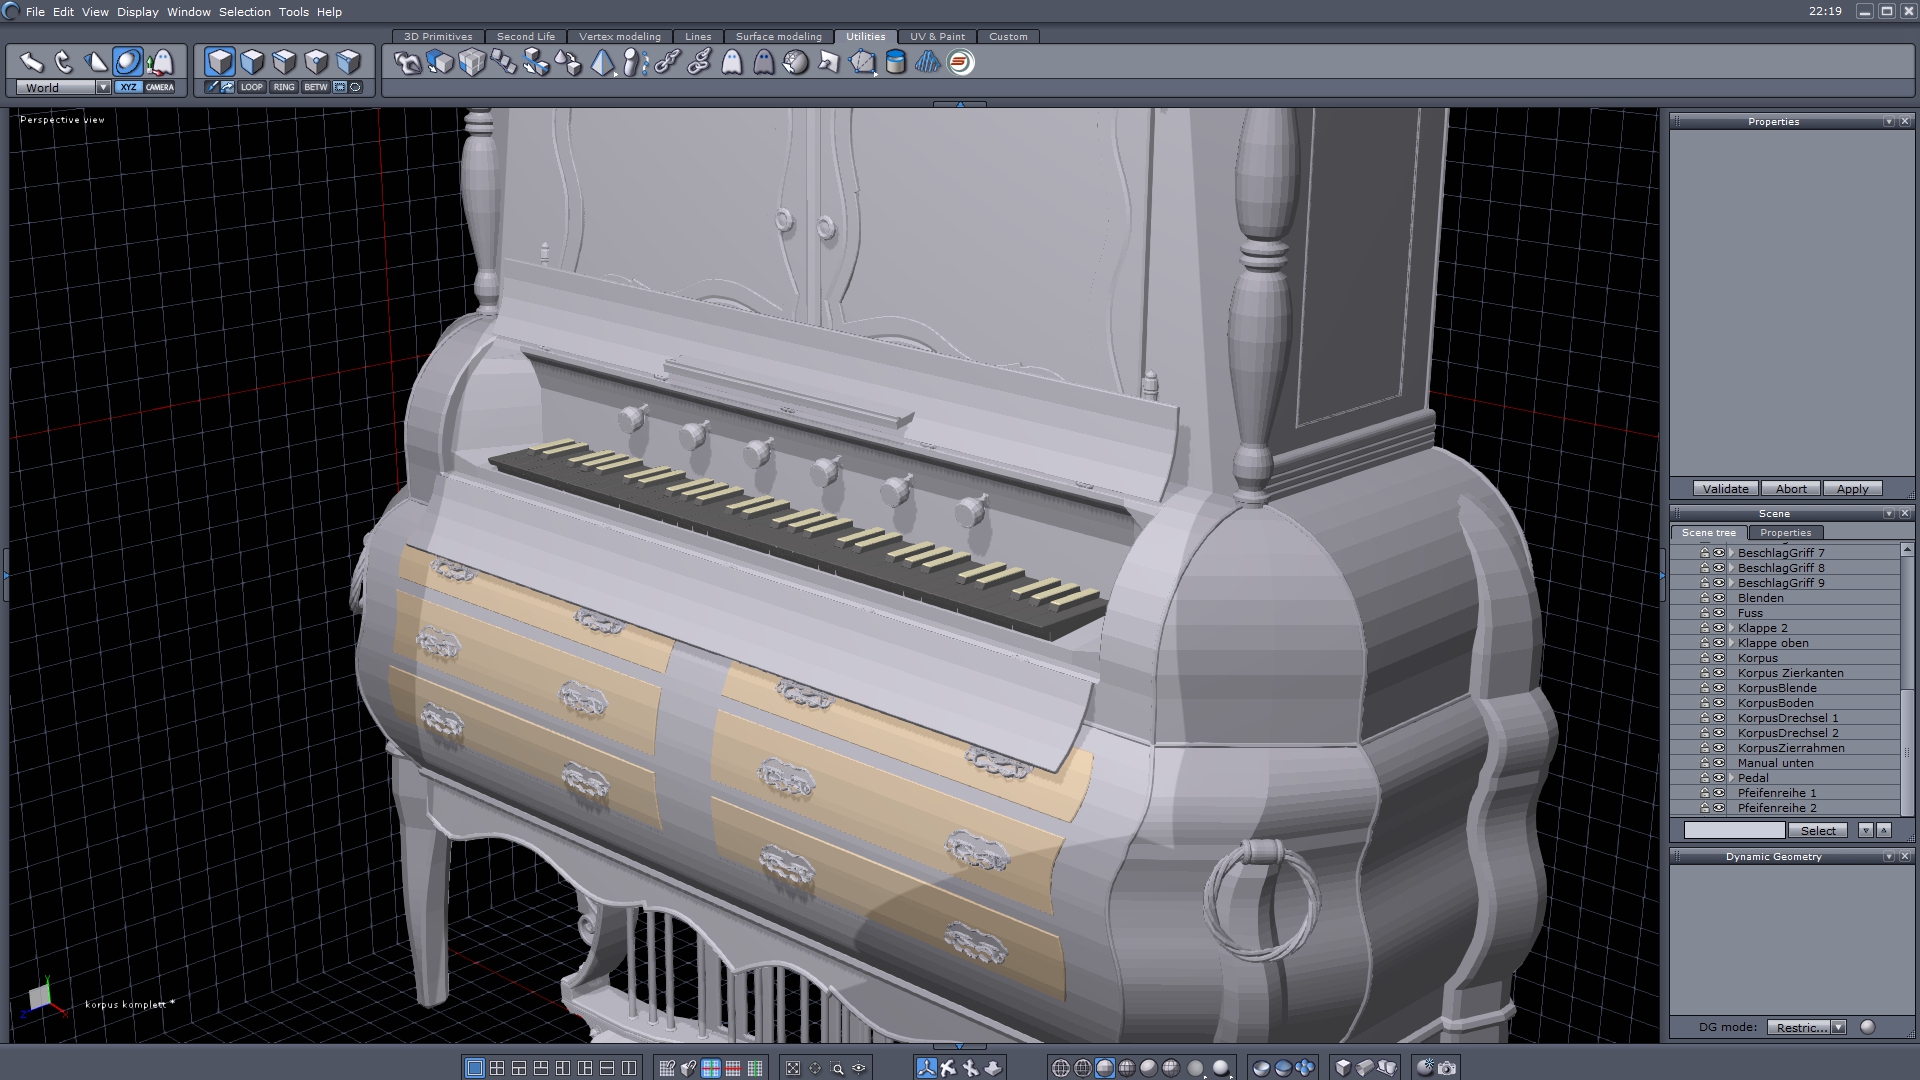
Task: Select the single viewport layout icon
Action: 475,1068
